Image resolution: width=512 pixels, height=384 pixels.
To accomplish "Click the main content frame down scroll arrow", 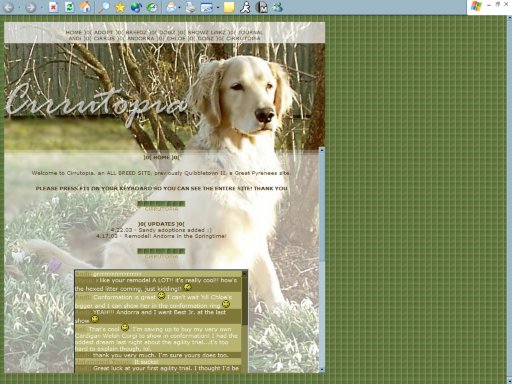I will (322, 369).
